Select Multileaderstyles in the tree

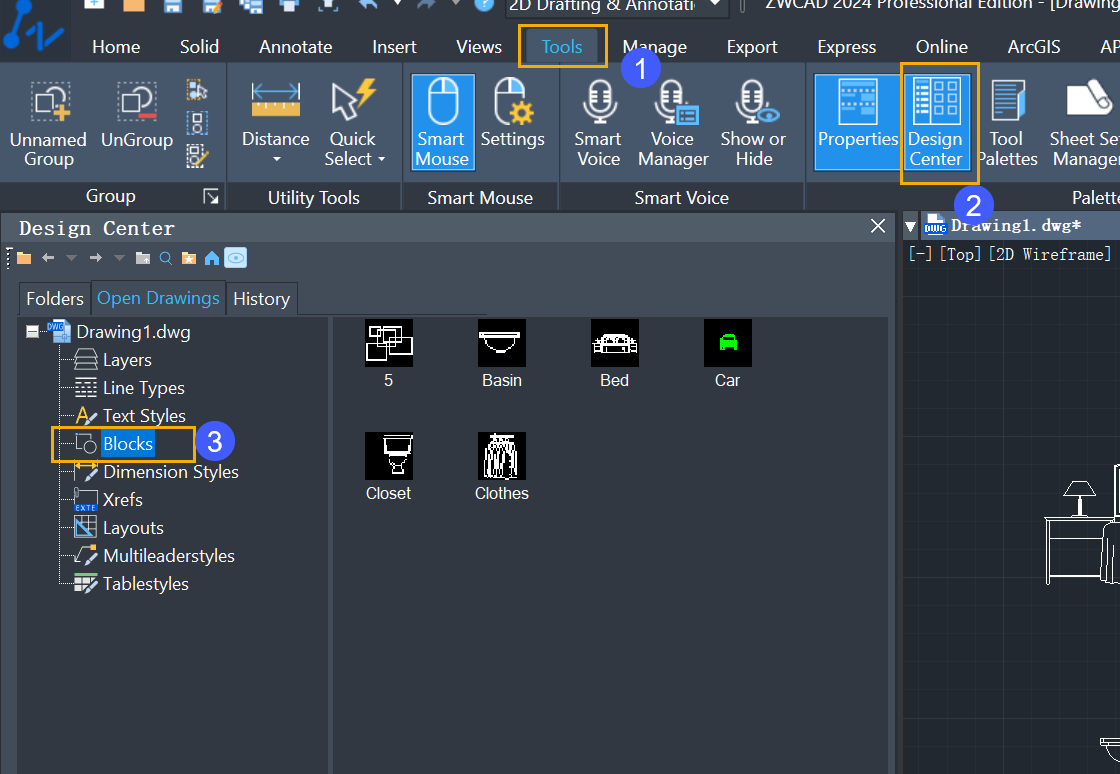169,556
